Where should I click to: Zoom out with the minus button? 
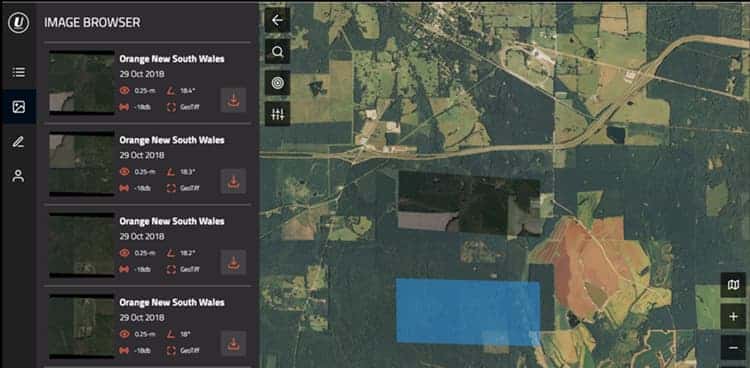click(733, 348)
